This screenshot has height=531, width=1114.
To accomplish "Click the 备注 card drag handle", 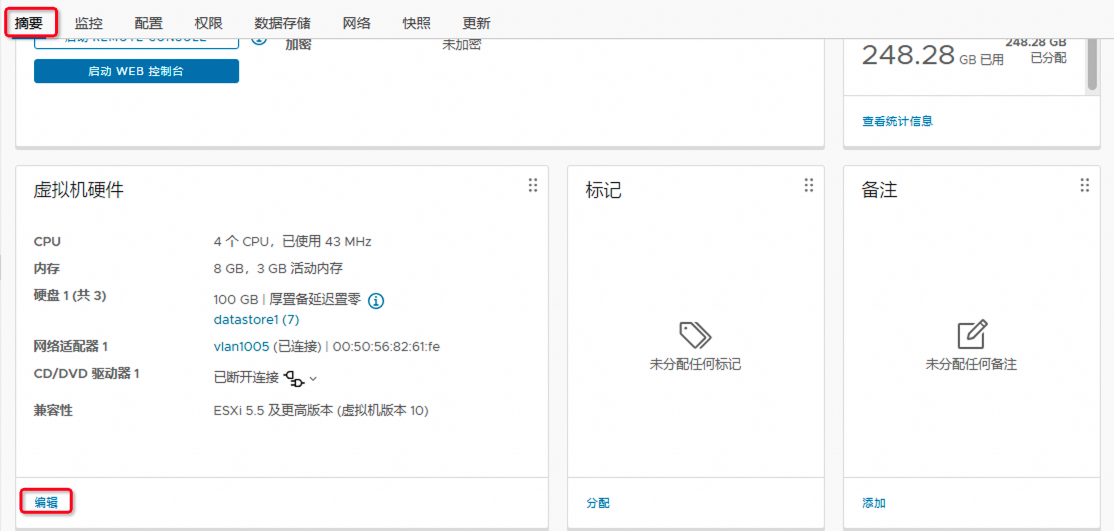I will pos(1085,186).
